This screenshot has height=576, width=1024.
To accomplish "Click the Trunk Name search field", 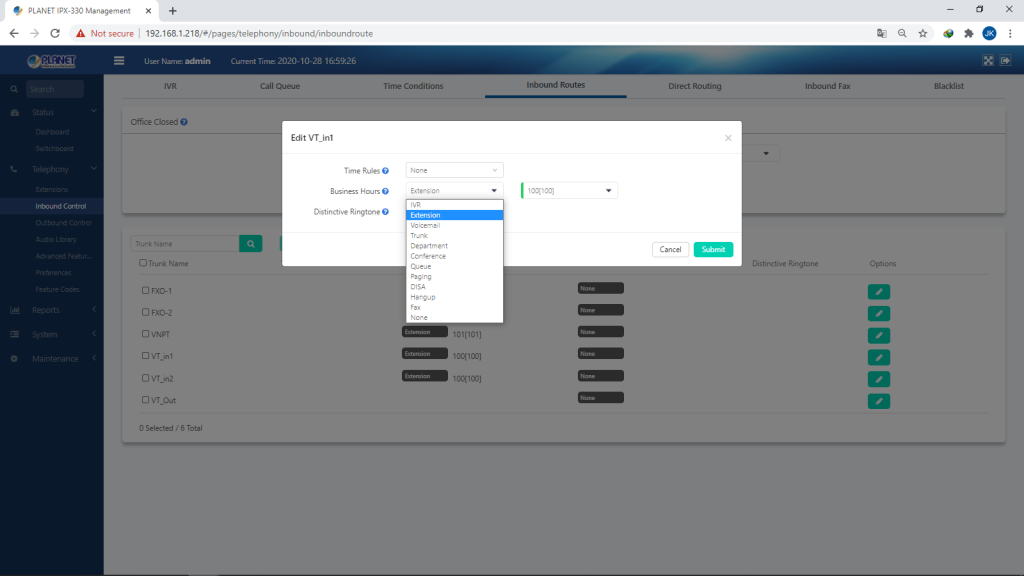I will coord(185,244).
